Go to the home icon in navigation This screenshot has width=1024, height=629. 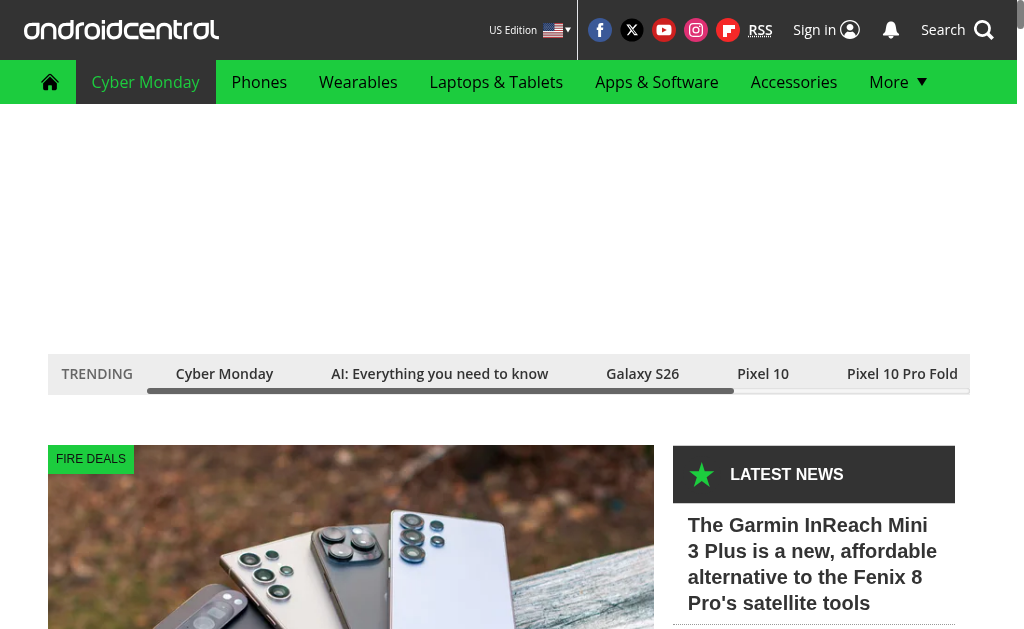click(x=50, y=82)
